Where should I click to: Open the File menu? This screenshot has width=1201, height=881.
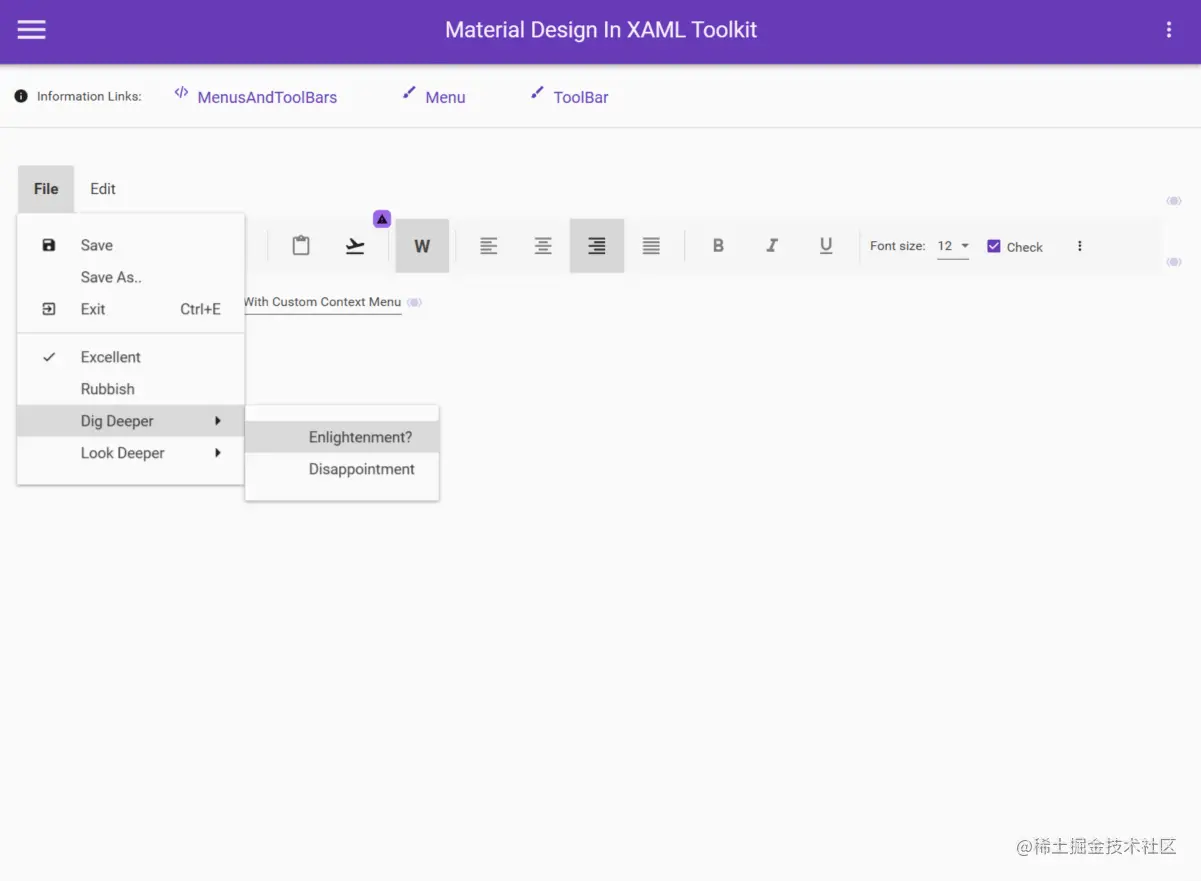click(x=46, y=189)
